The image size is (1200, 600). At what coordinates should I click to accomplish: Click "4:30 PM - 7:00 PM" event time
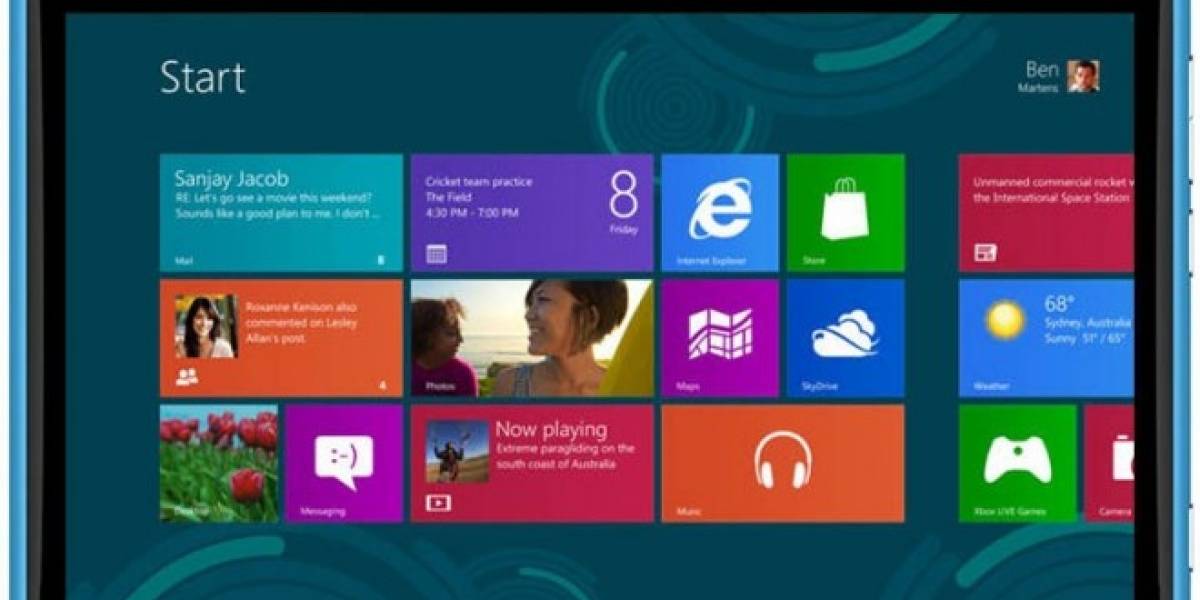click(472, 214)
